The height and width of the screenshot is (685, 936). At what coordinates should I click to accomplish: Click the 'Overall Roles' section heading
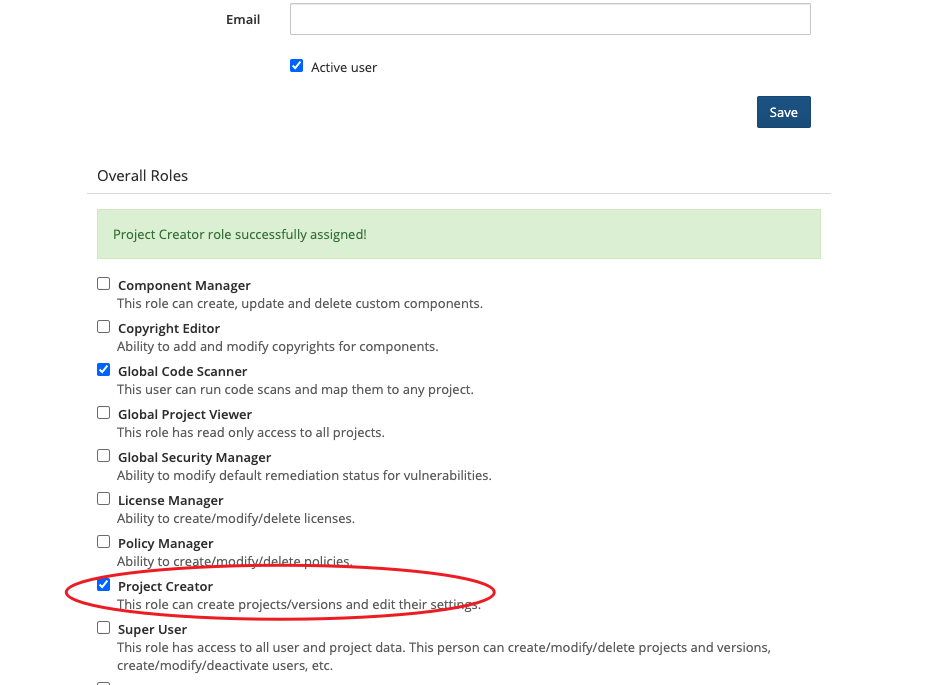coord(142,176)
